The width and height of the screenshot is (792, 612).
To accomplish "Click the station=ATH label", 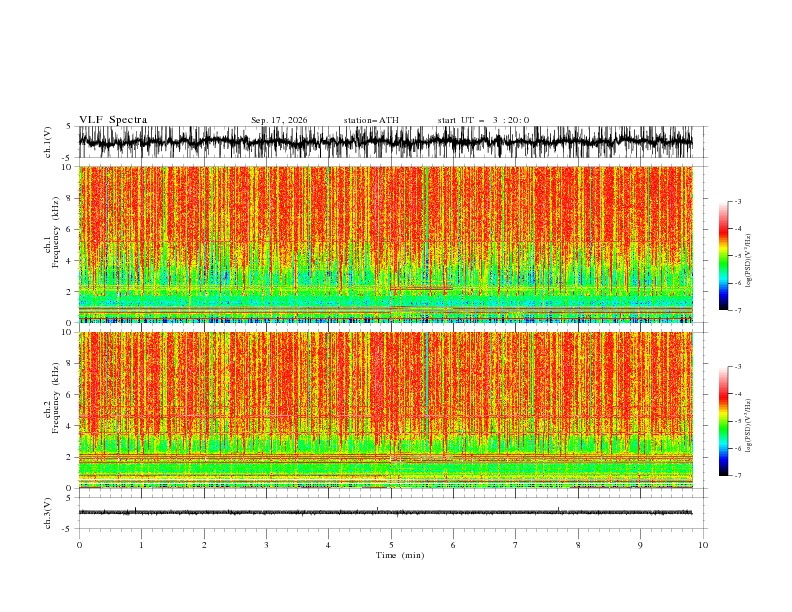I will [371, 120].
